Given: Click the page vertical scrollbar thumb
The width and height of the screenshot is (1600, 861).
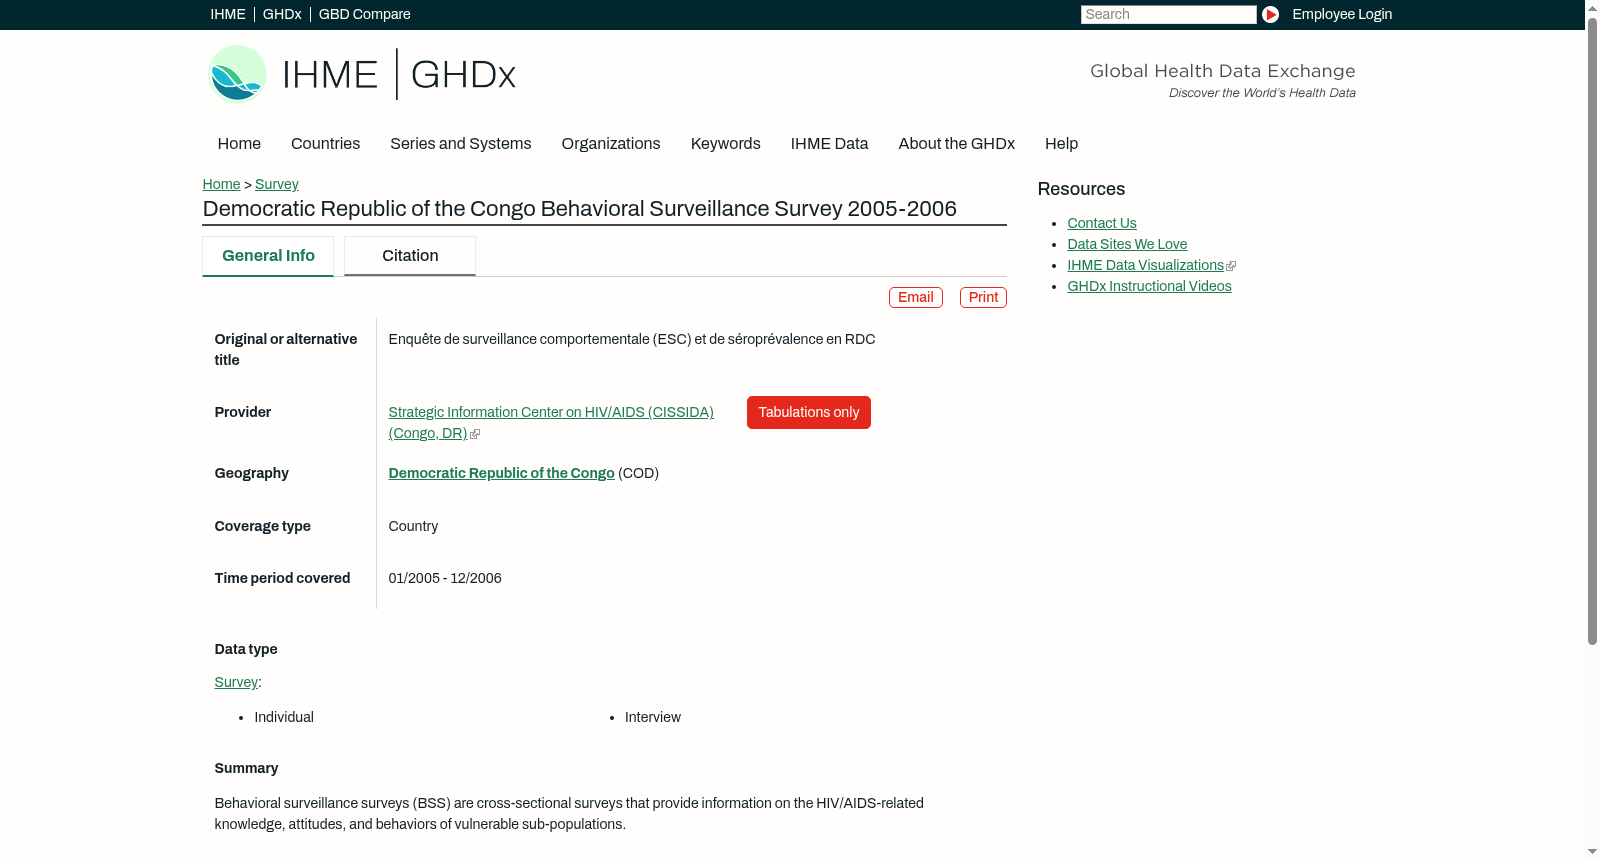Looking at the screenshot, I should [1592, 330].
